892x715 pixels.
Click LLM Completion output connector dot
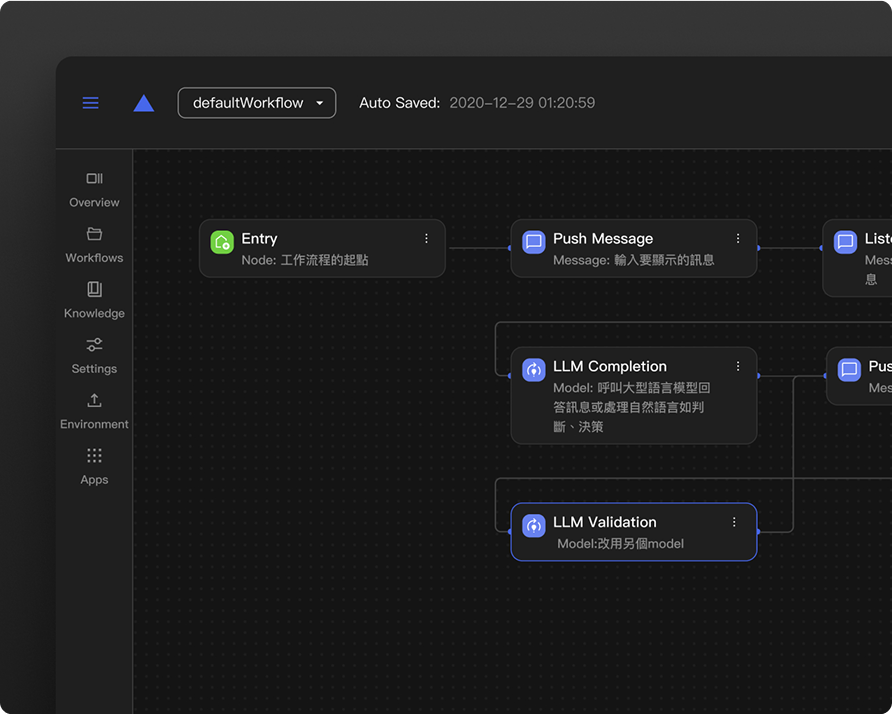click(758, 376)
